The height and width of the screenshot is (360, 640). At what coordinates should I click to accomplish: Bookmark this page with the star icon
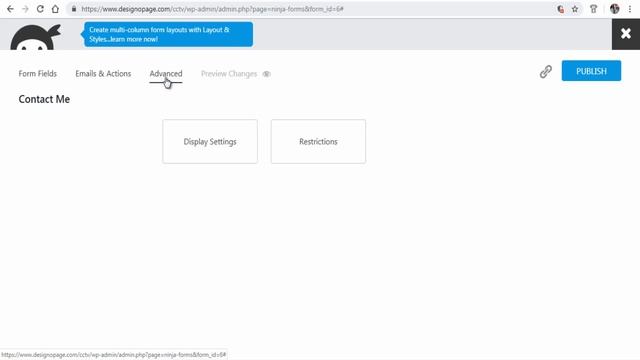pyautogui.click(x=575, y=9)
